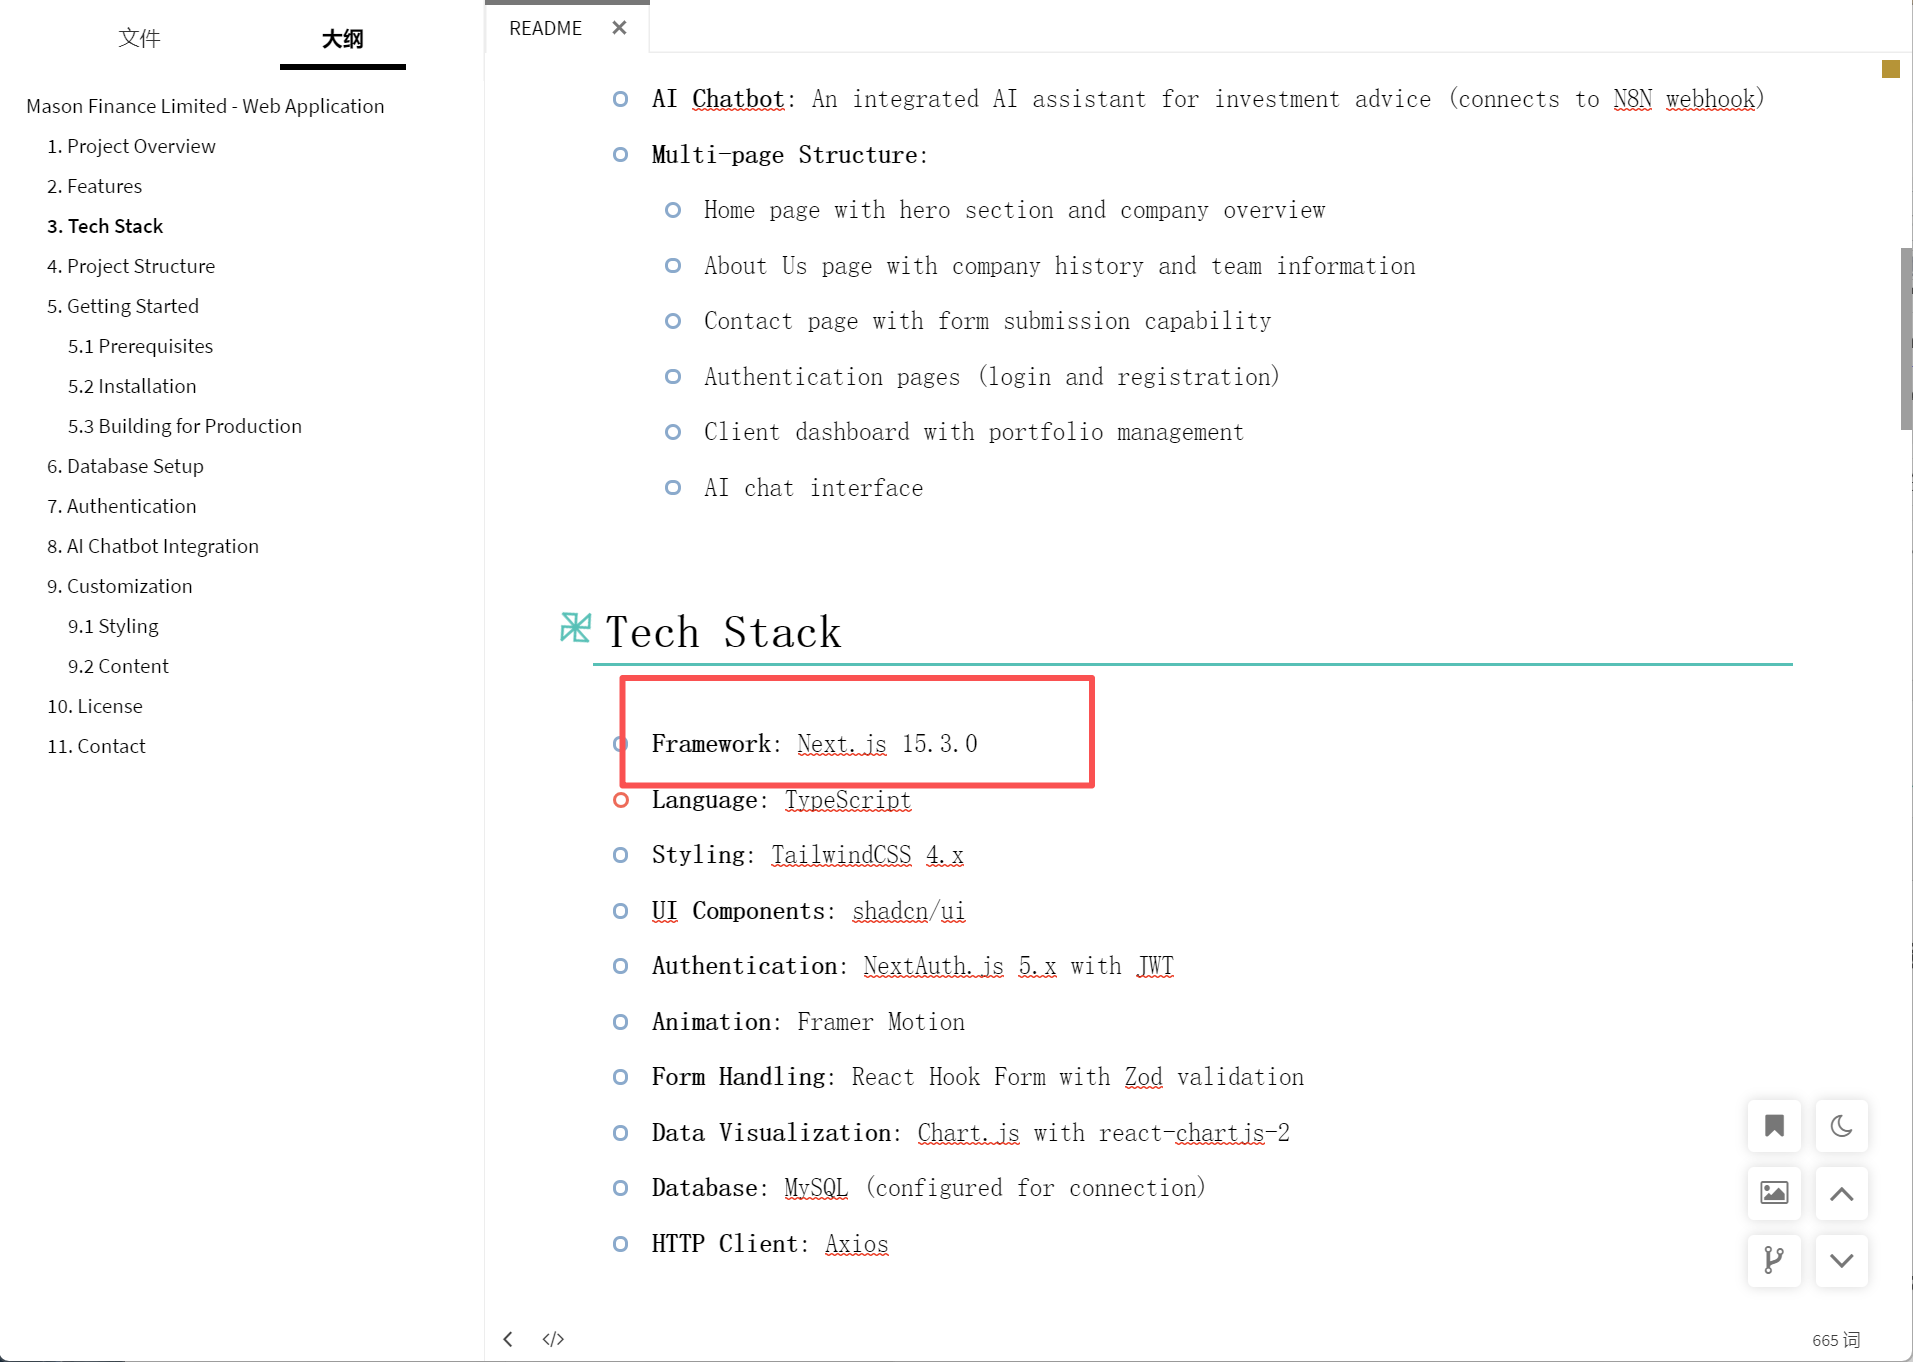
Task: Go to 5.3 Building for Production
Action: click(x=185, y=426)
